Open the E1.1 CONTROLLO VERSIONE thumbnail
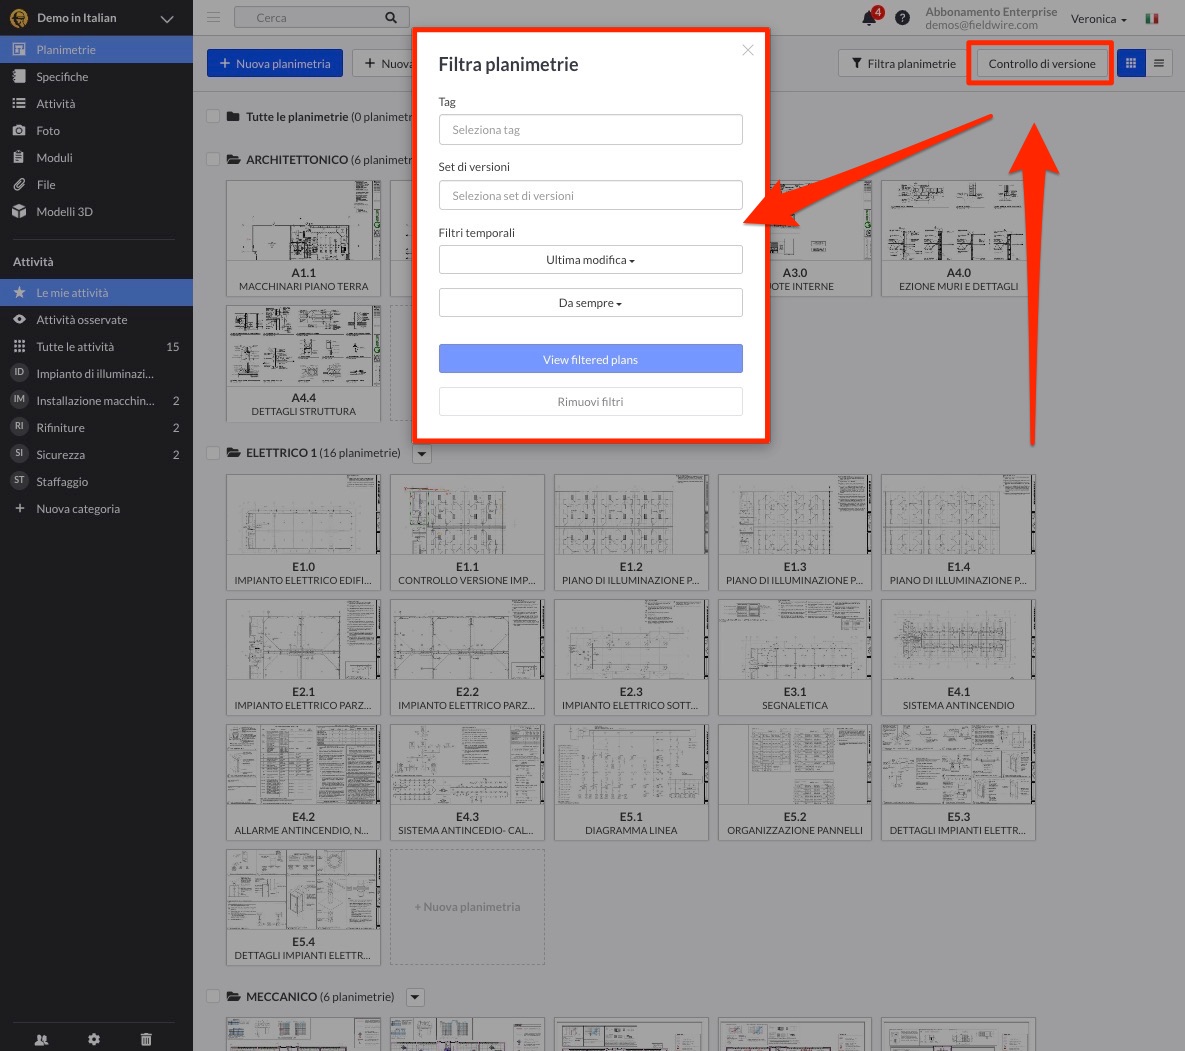The image size is (1185, 1051). 467,532
